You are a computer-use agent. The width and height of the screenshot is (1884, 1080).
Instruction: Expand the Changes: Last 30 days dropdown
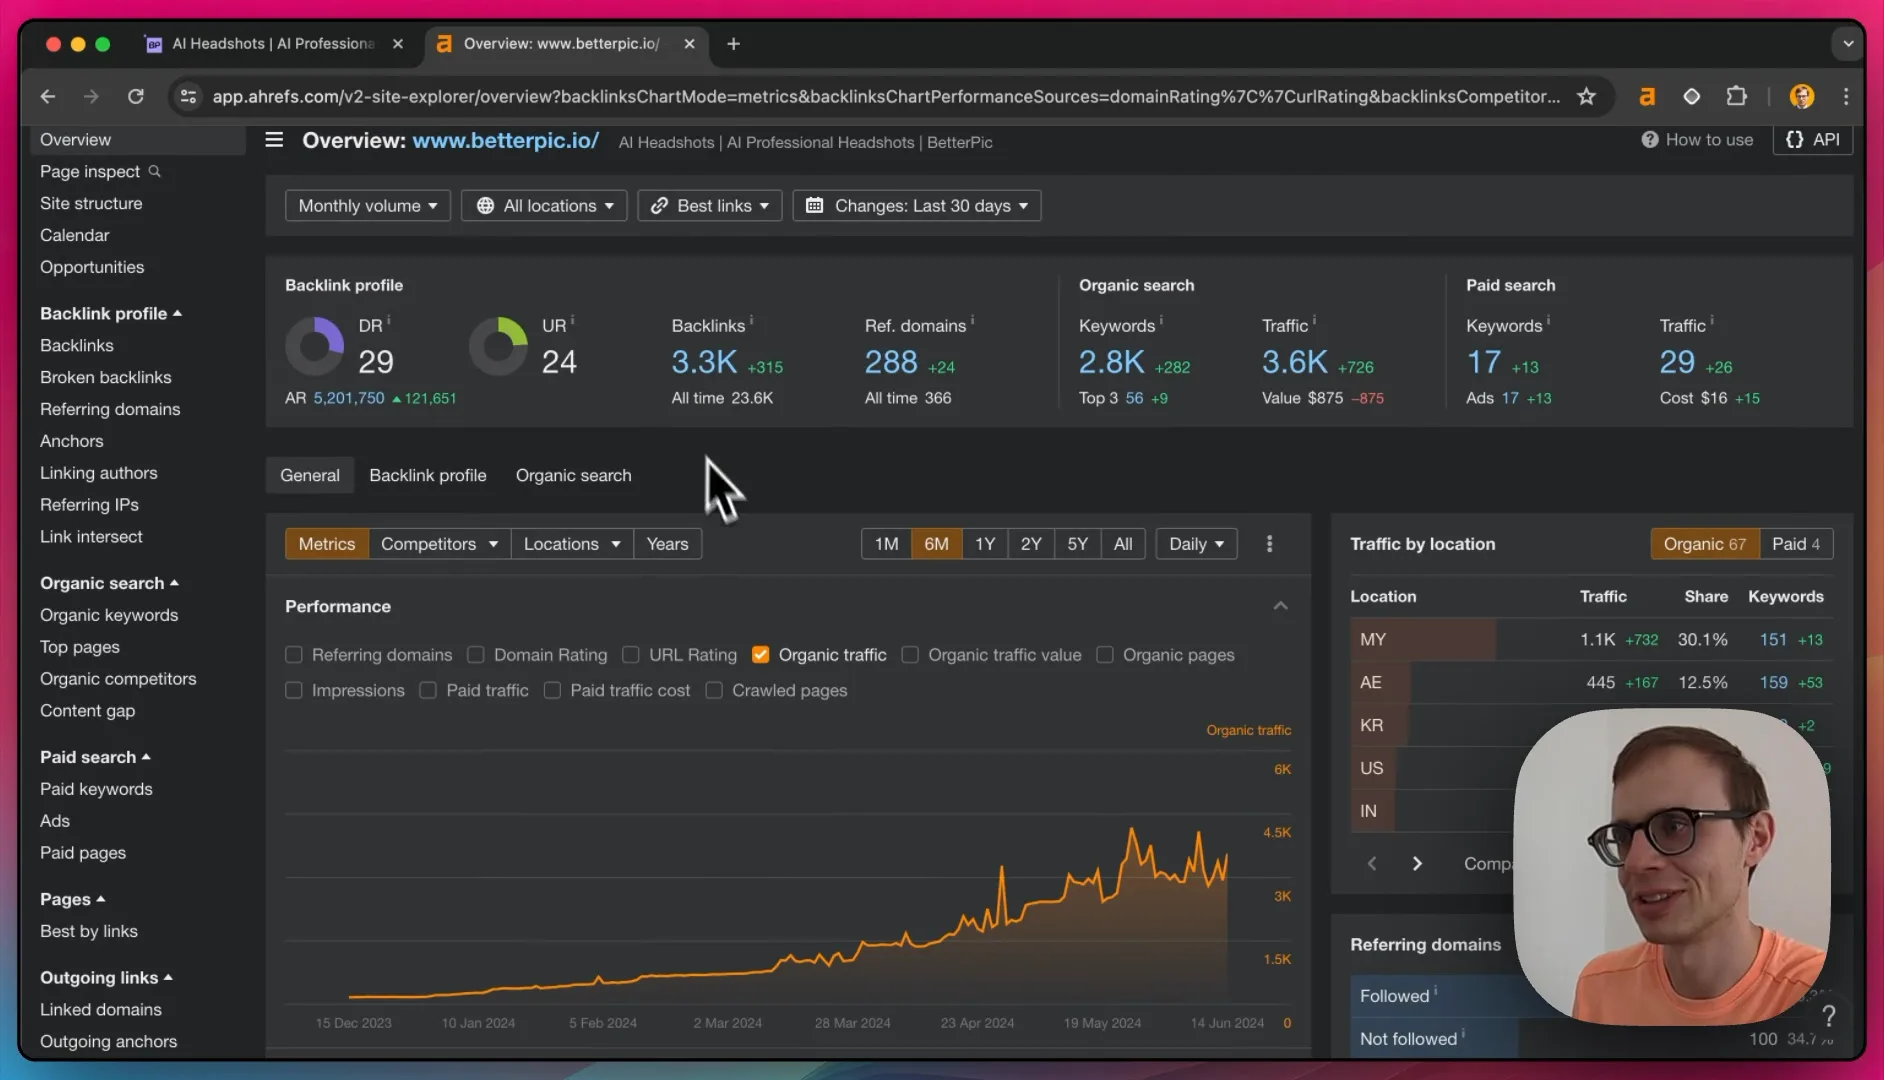(x=917, y=206)
